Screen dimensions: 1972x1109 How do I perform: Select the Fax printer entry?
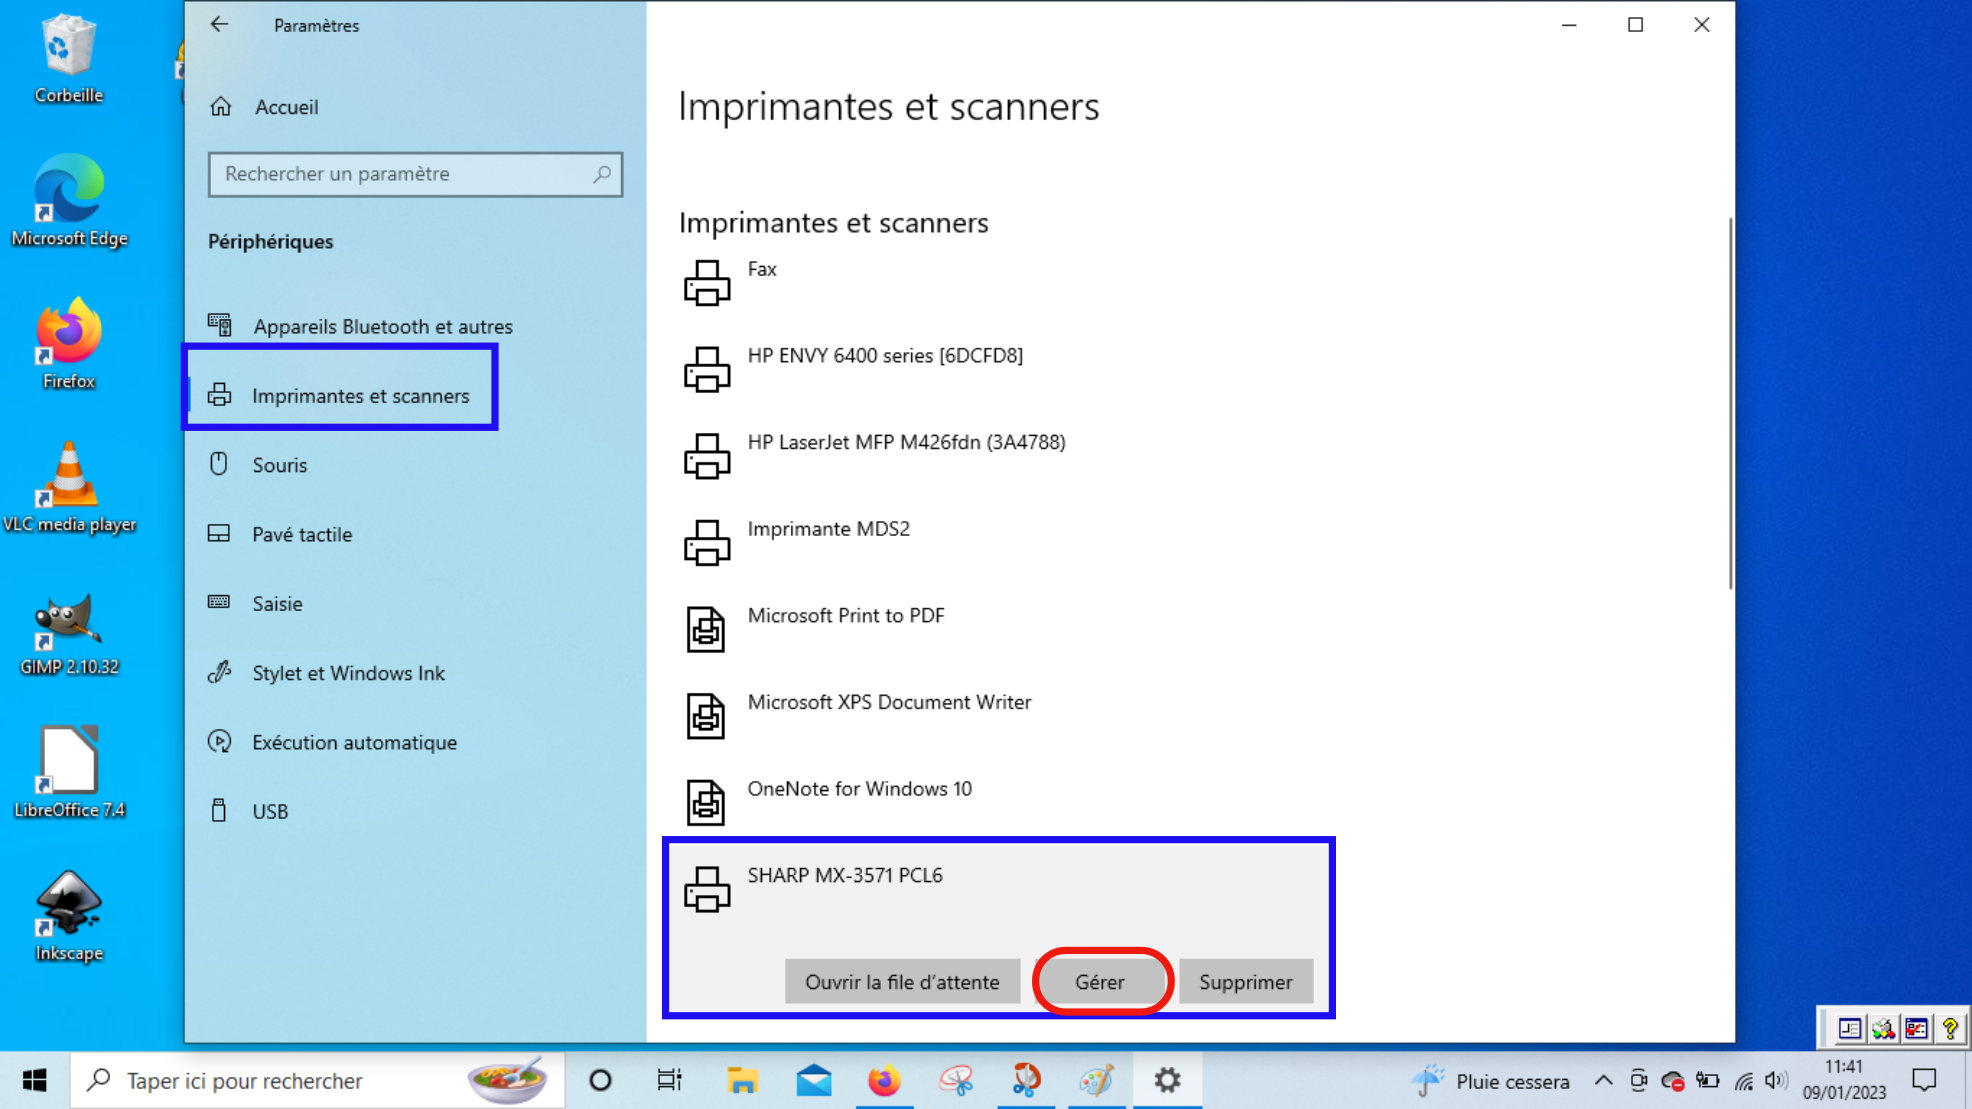pos(1000,283)
